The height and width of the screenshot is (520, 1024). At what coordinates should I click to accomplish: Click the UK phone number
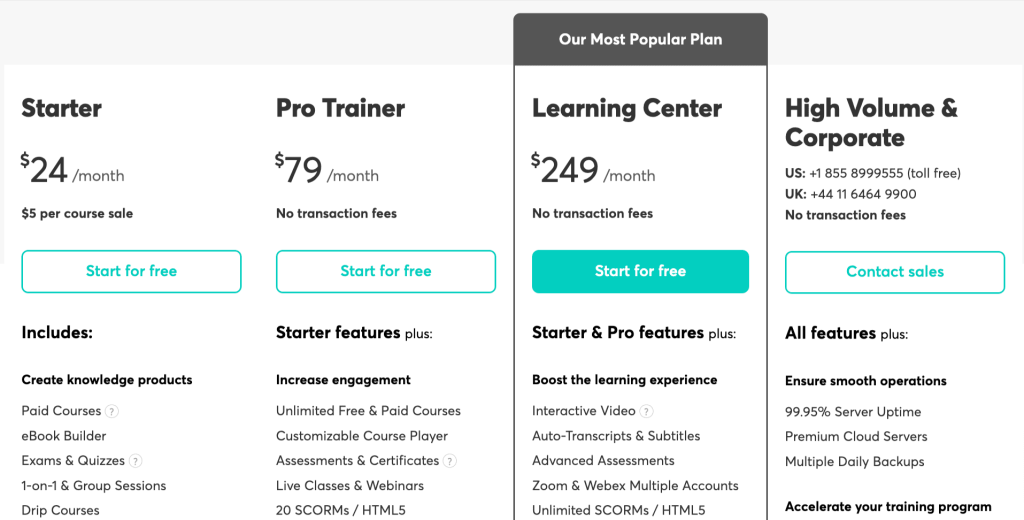click(863, 194)
